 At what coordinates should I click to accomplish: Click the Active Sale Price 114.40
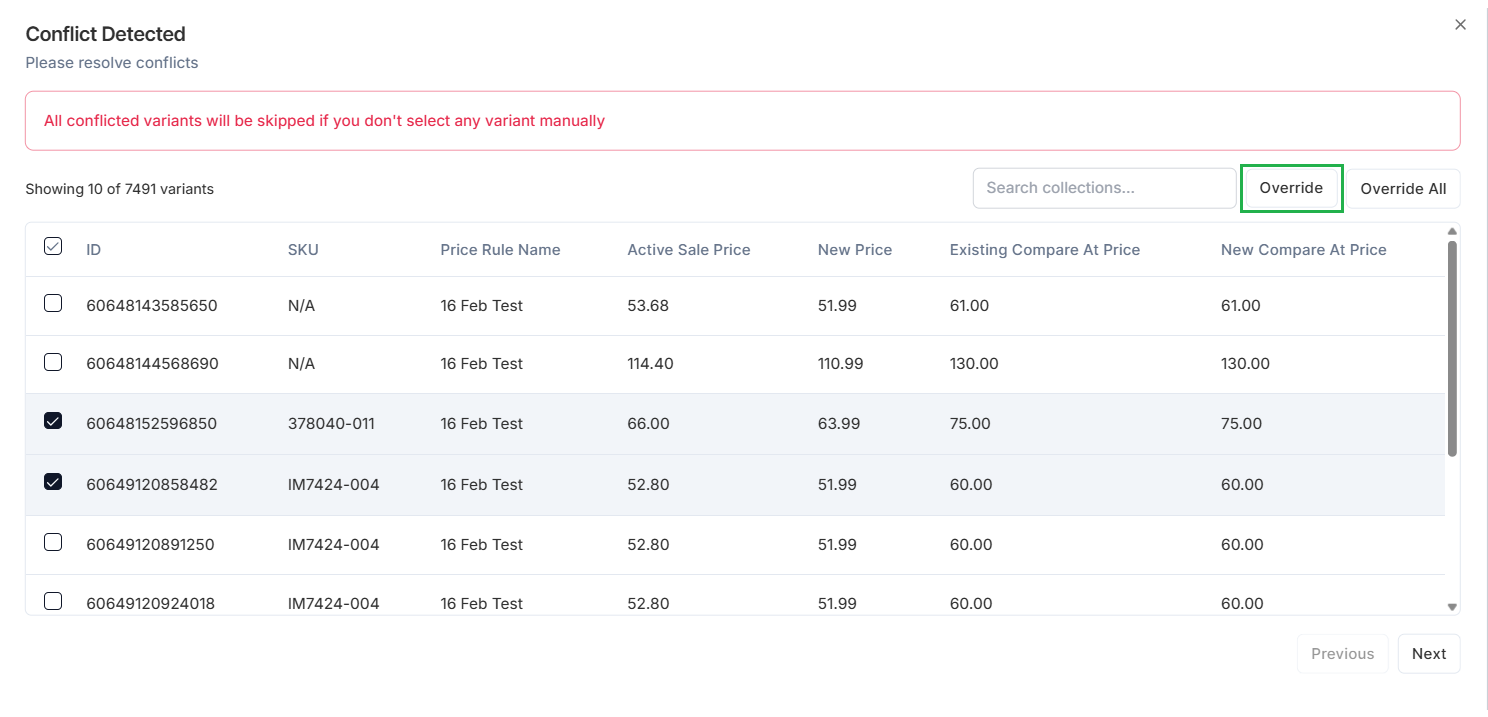click(x=650, y=364)
